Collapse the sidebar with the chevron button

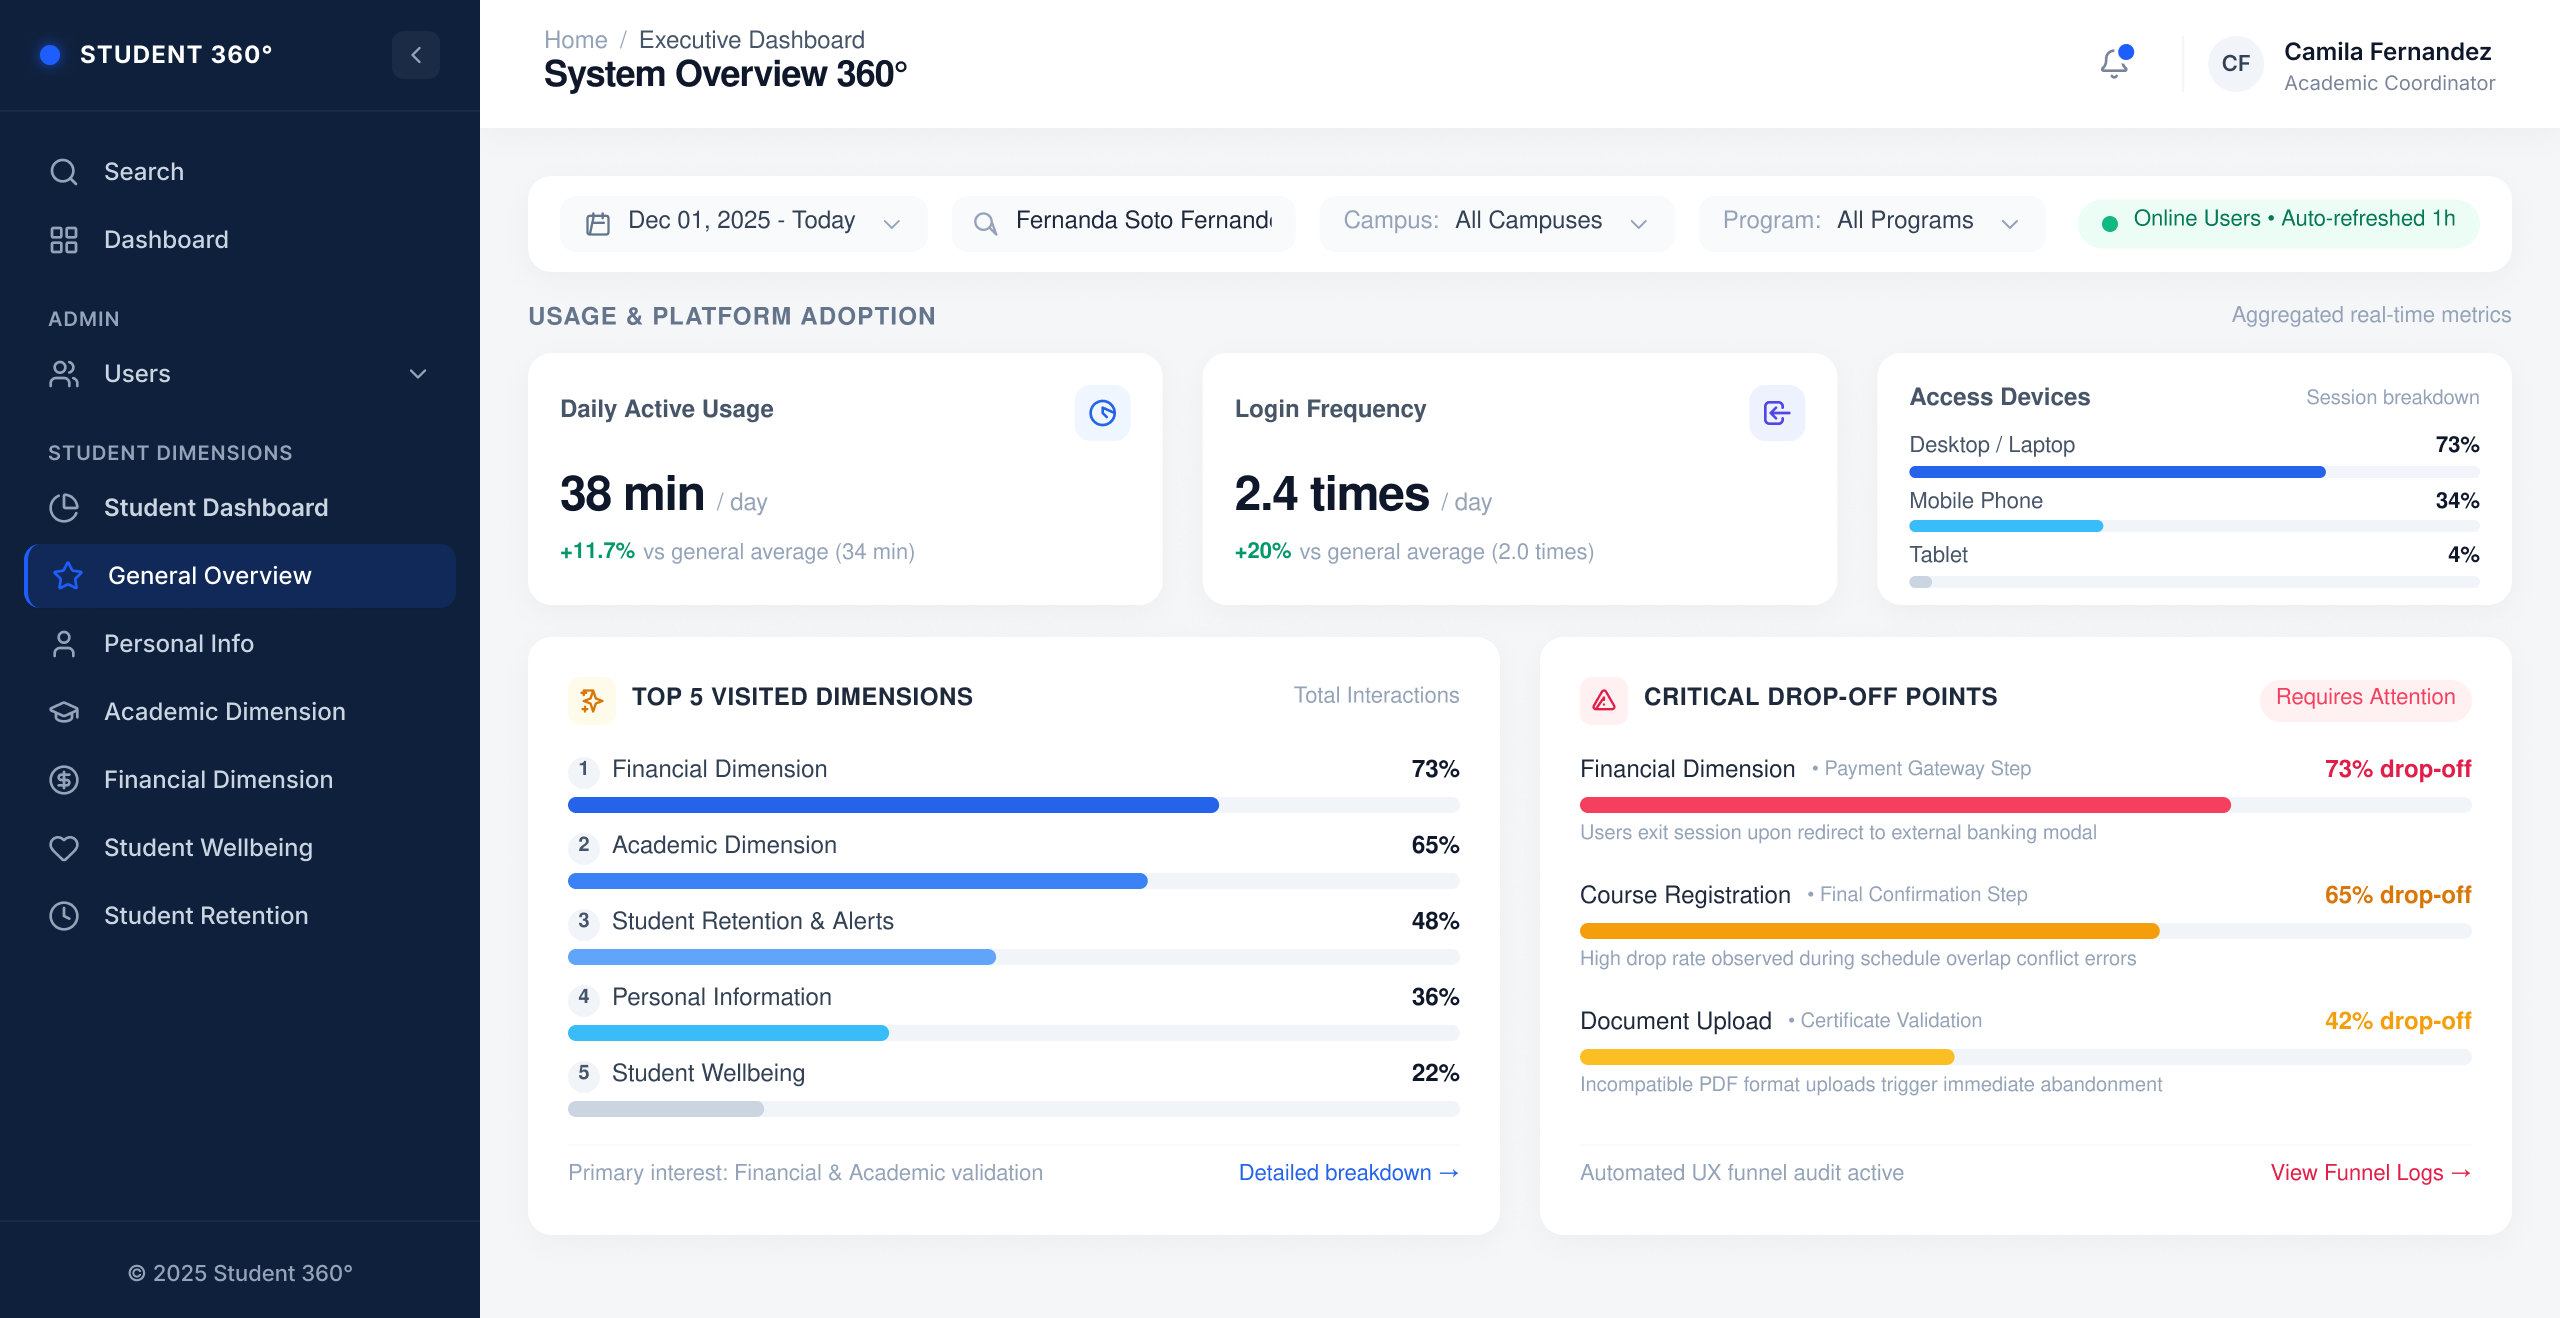(x=416, y=55)
